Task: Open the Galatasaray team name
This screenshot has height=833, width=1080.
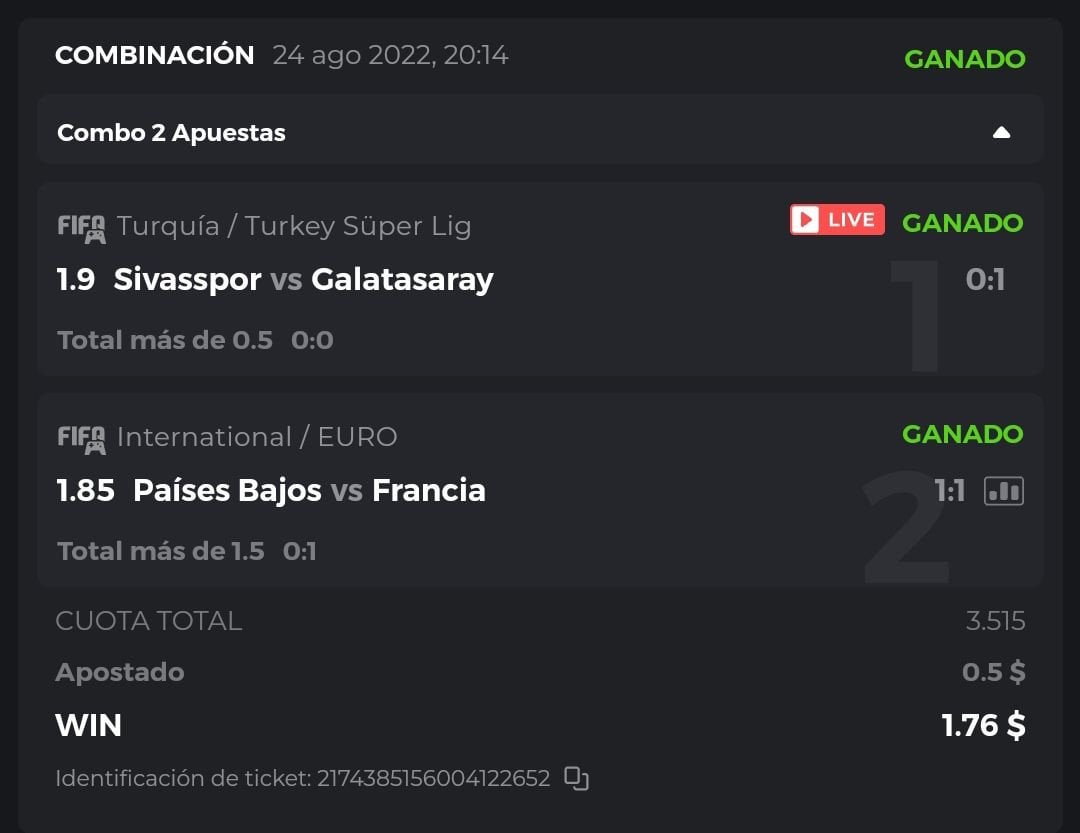Action: point(402,280)
